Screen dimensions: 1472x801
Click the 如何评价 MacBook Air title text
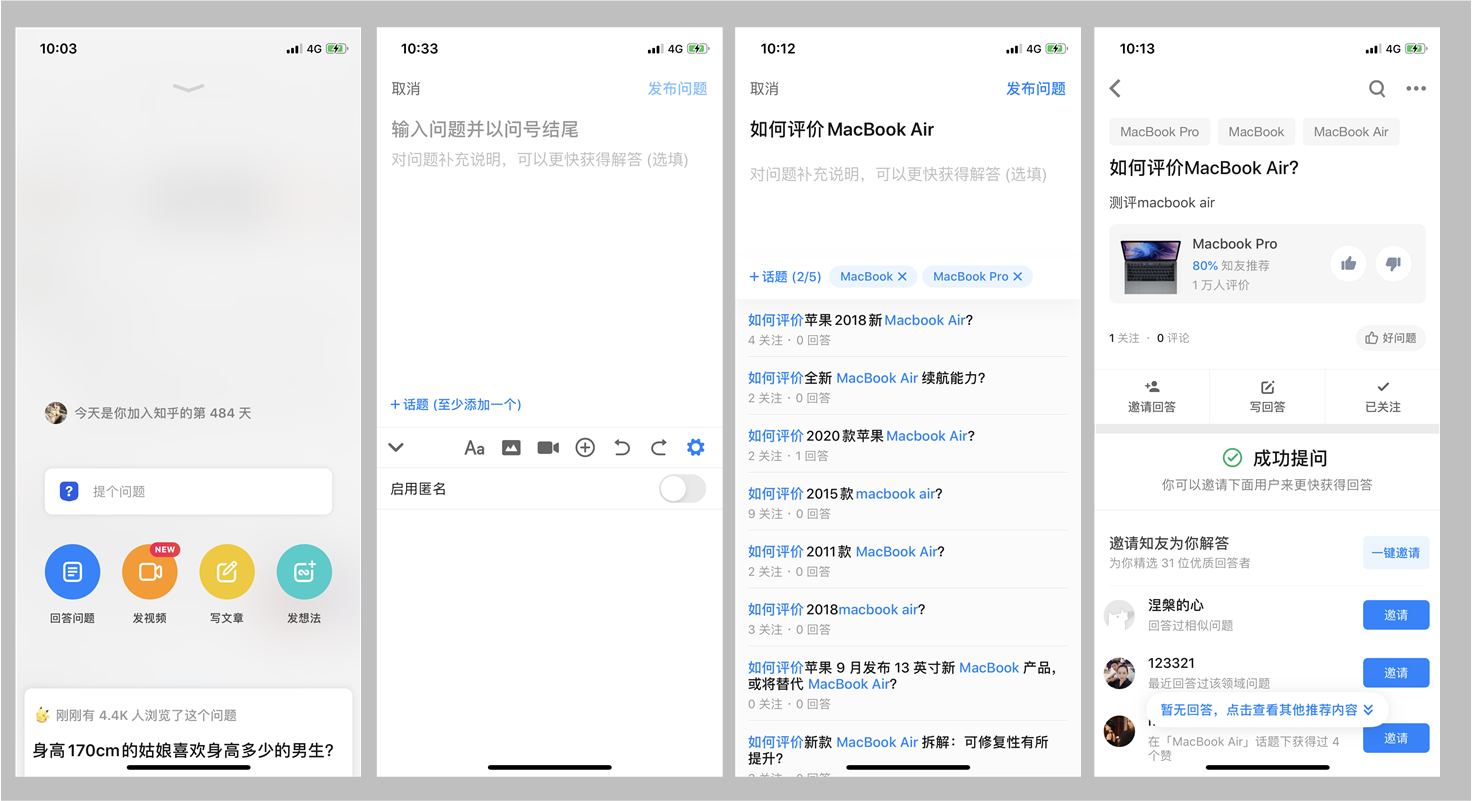coord(842,129)
